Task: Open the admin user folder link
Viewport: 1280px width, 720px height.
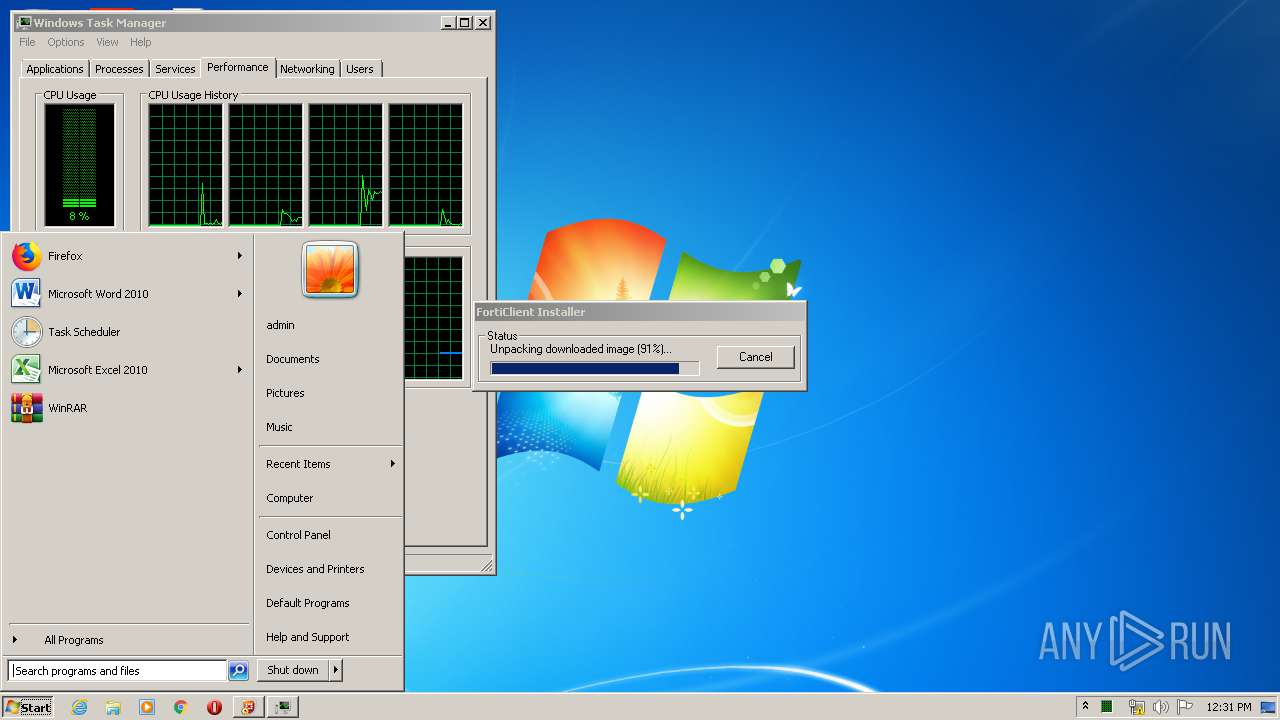Action: [330, 325]
